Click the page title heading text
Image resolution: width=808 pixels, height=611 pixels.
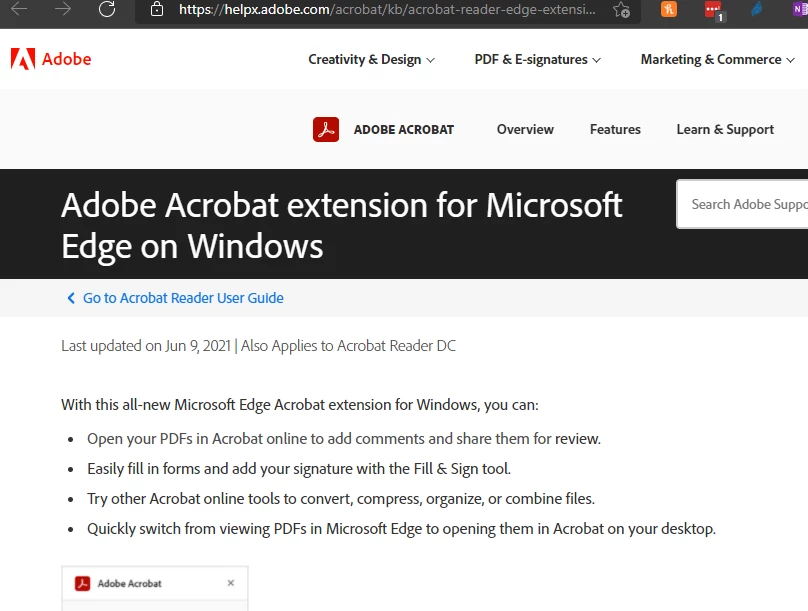click(342, 225)
